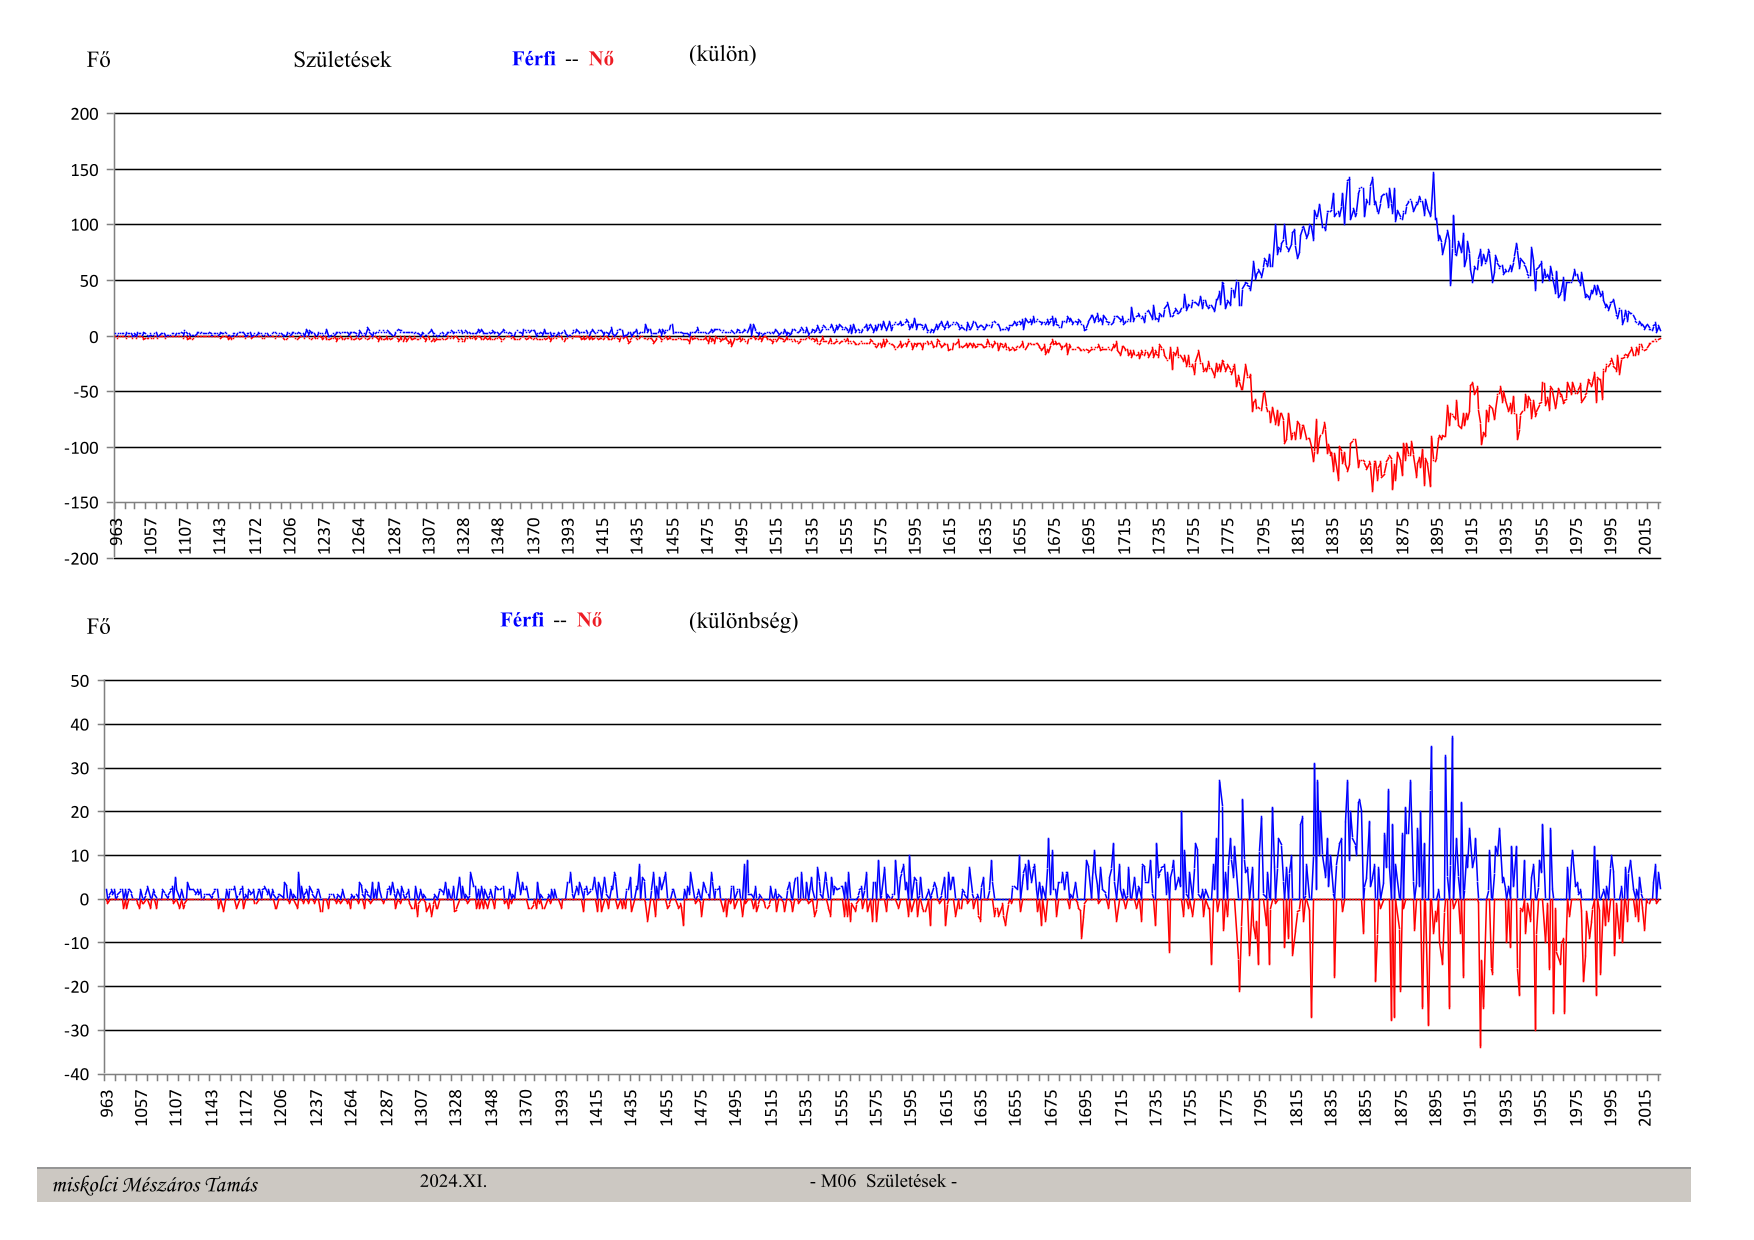
Task: Click the "- M06 Születések -" footer text
Action: 883,1181
